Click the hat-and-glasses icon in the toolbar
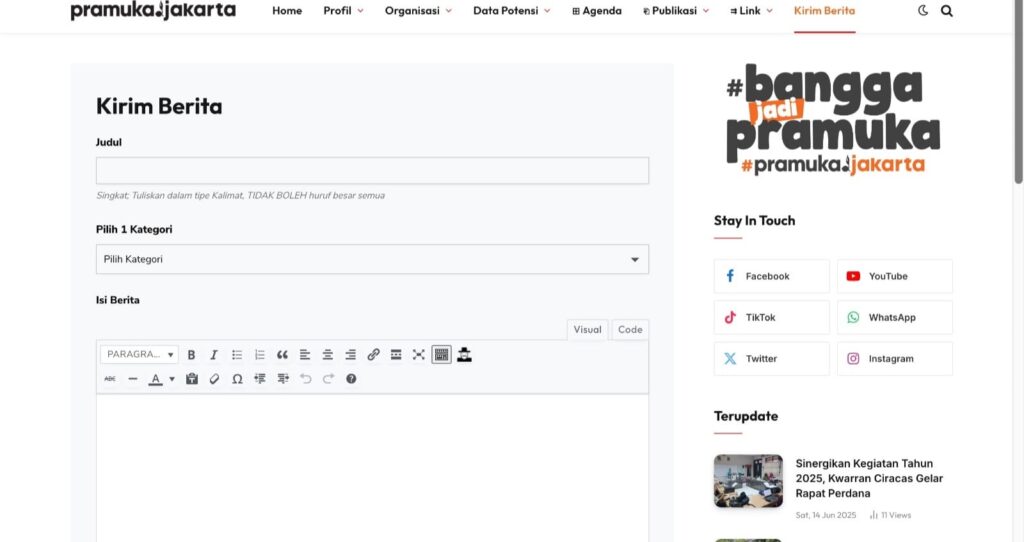1024x542 pixels. 464,355
